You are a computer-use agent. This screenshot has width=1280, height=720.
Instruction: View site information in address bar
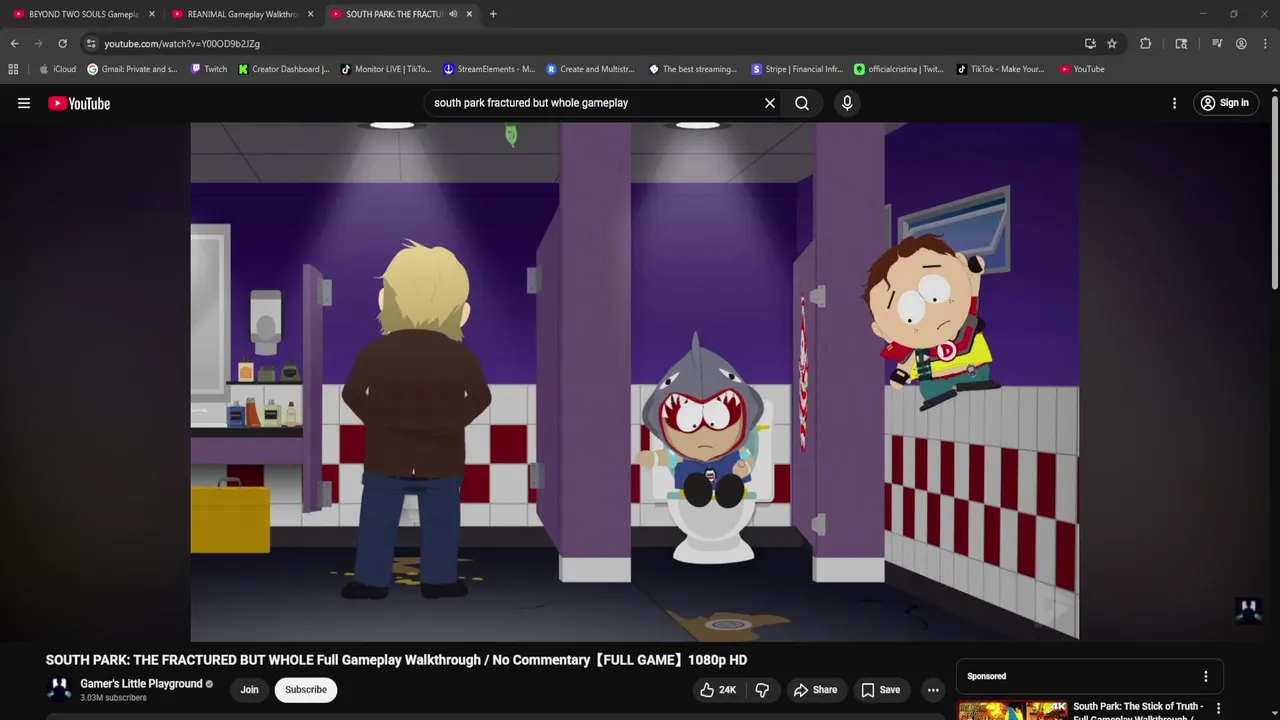coord(91,44)
